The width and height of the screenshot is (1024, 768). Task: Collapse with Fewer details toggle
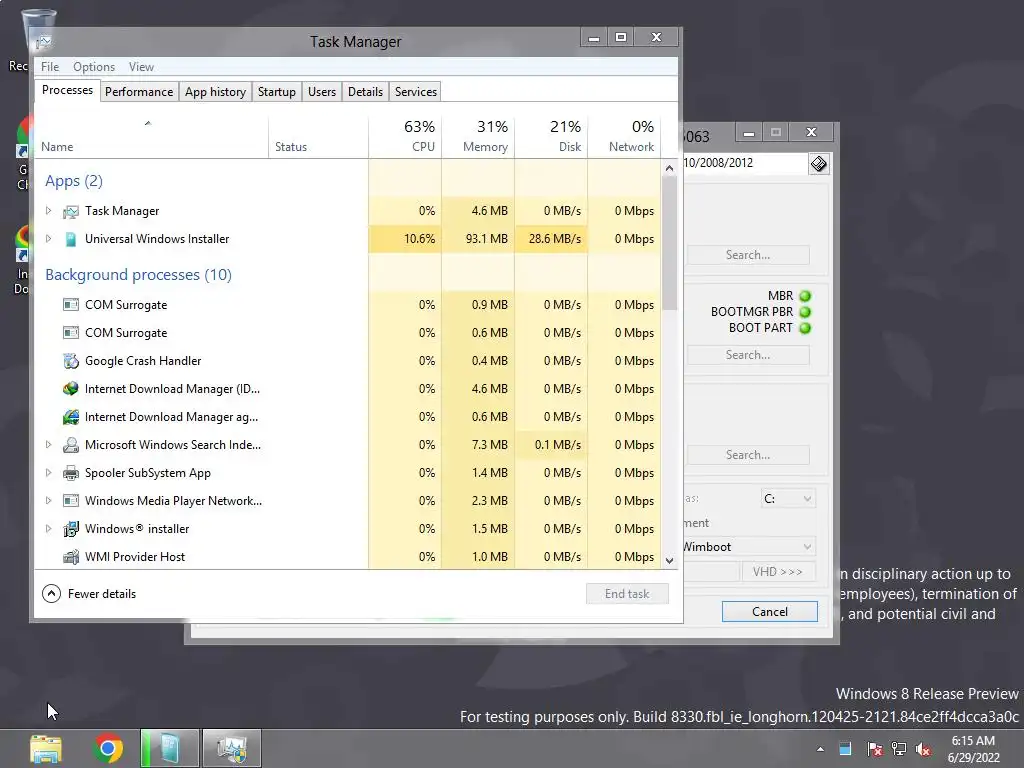point(89,594)
